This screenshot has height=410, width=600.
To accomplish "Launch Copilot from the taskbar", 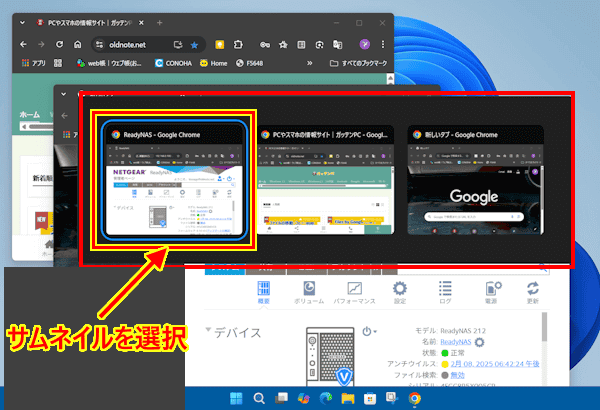I will coord(303,399).
